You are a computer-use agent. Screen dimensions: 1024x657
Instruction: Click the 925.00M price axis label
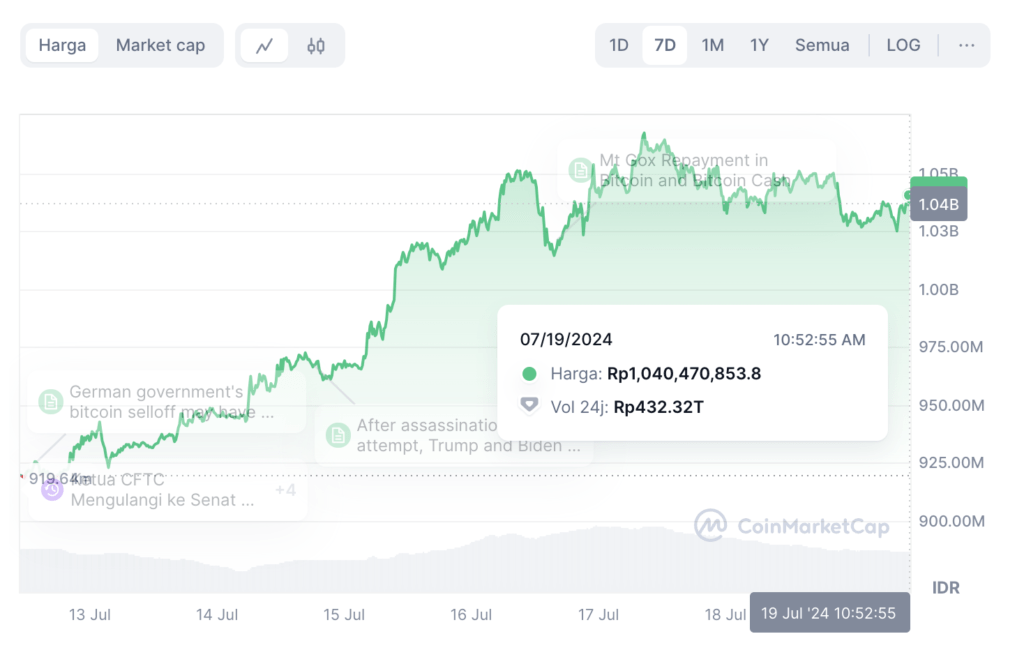[x=951, y=462]
